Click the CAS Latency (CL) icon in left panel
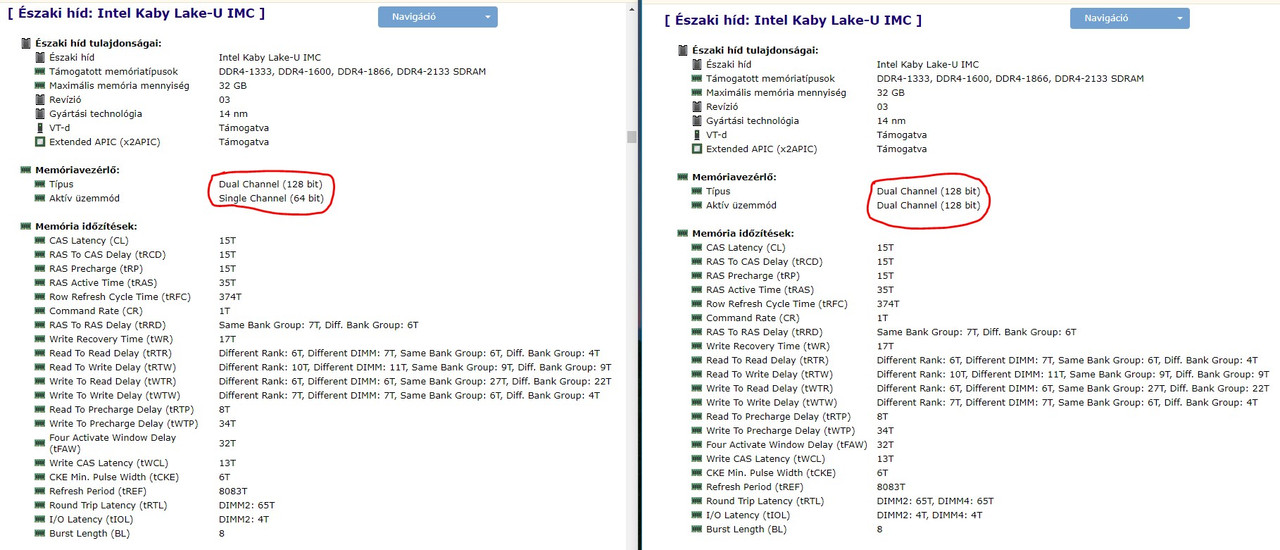This screenshot has height=550, width=1280. pyautogui.click(x=40, y=241)
